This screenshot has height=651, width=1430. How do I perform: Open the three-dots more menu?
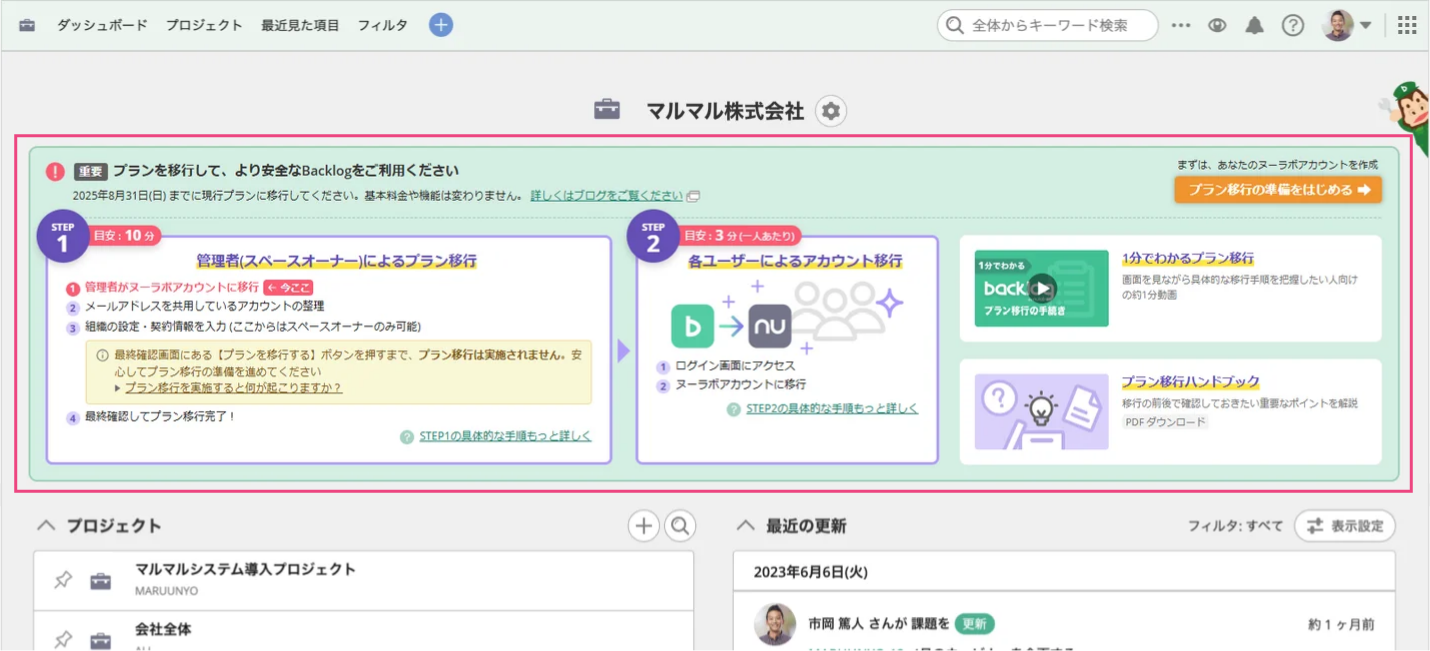pyautogui.click(x=1181, y=26)
